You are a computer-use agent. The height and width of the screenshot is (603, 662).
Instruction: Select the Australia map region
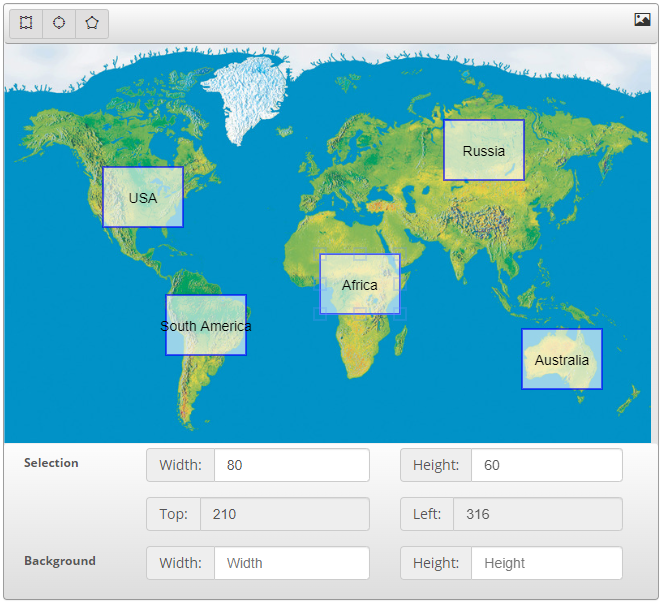pos(562,359)
